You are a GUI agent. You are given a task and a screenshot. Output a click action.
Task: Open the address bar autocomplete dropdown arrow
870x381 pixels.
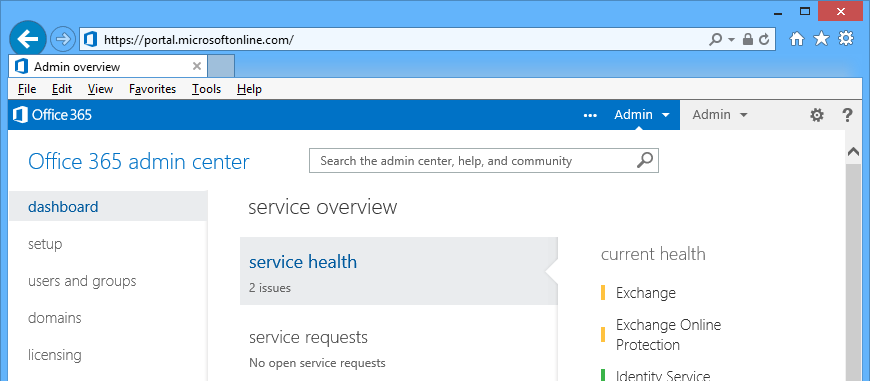[x=731, y=40]
